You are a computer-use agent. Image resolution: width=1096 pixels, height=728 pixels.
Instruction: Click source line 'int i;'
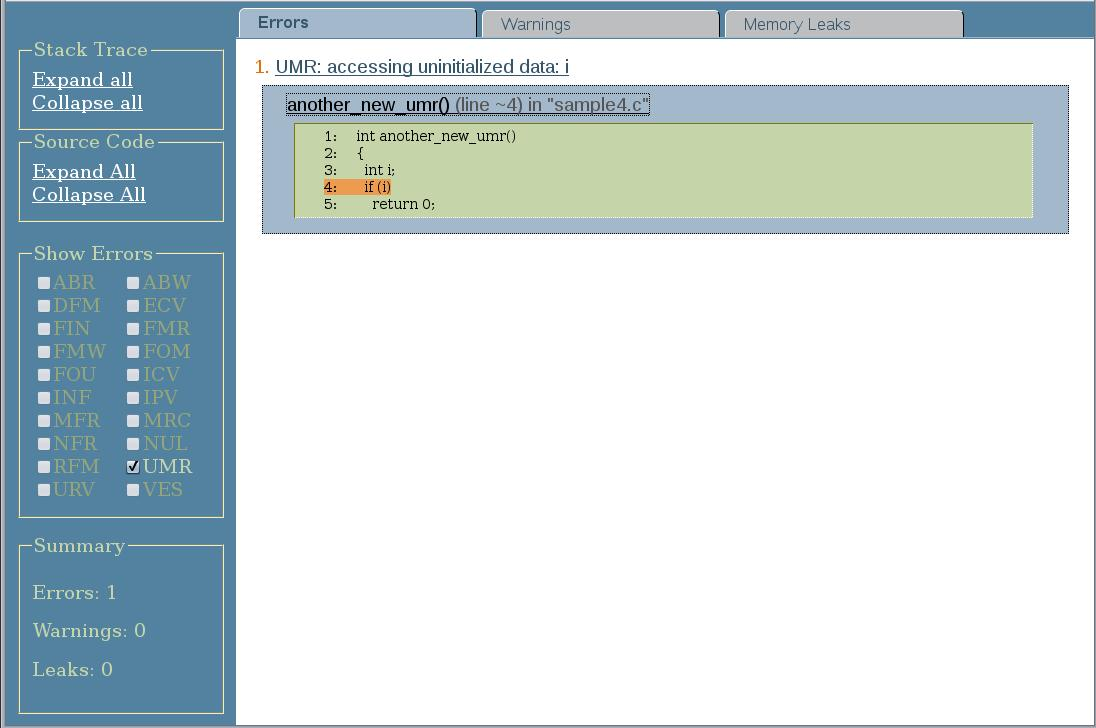(x=379, y=170)
